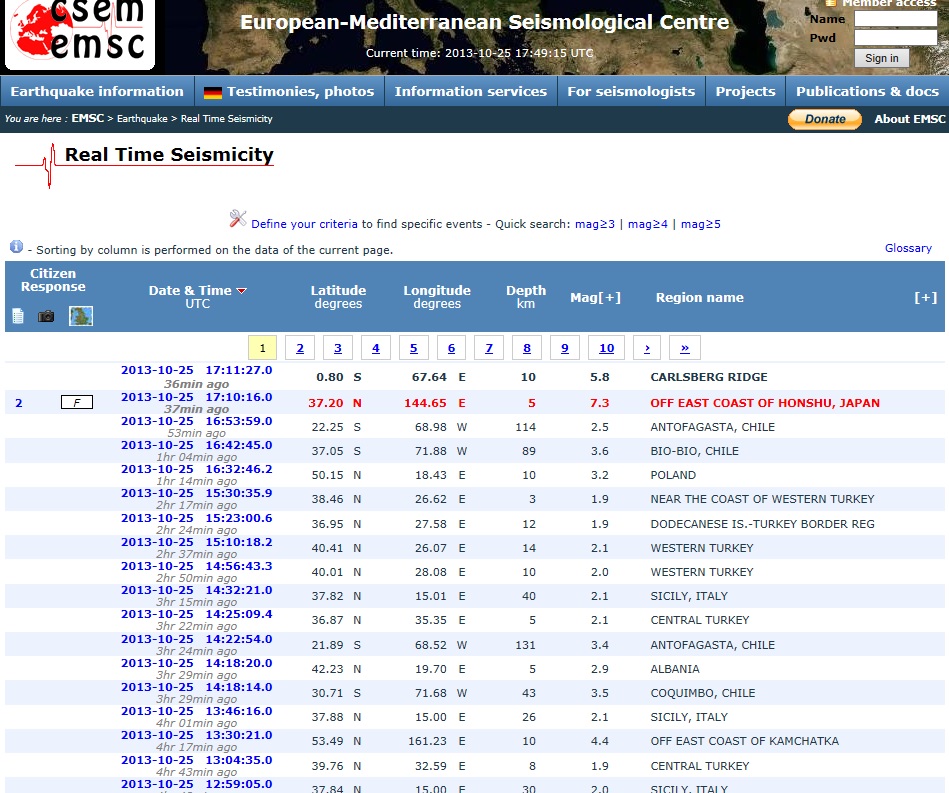The width and height of the screenshot is (949, 793).
Task: Click the Donate button
Action: pos(825,119)
